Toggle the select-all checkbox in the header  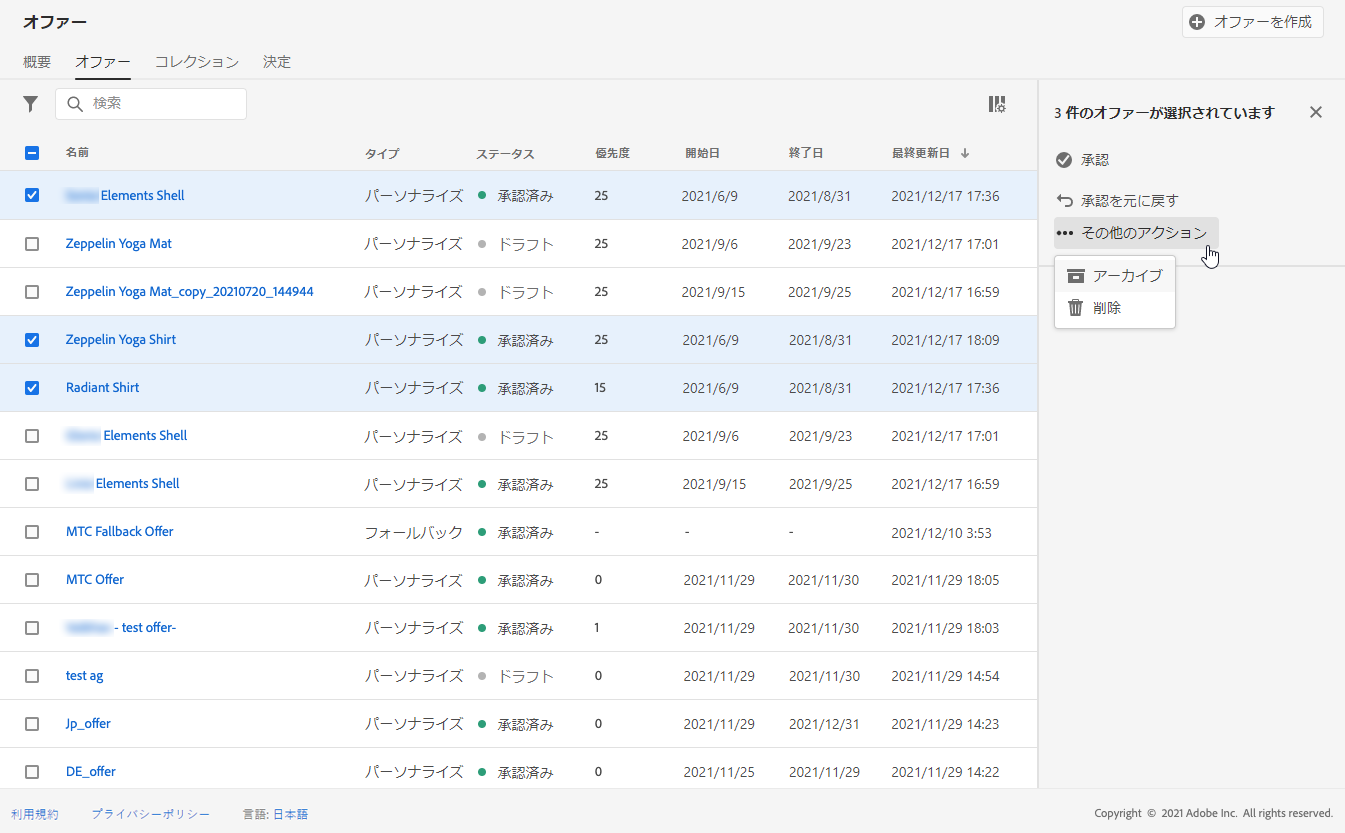32,153
